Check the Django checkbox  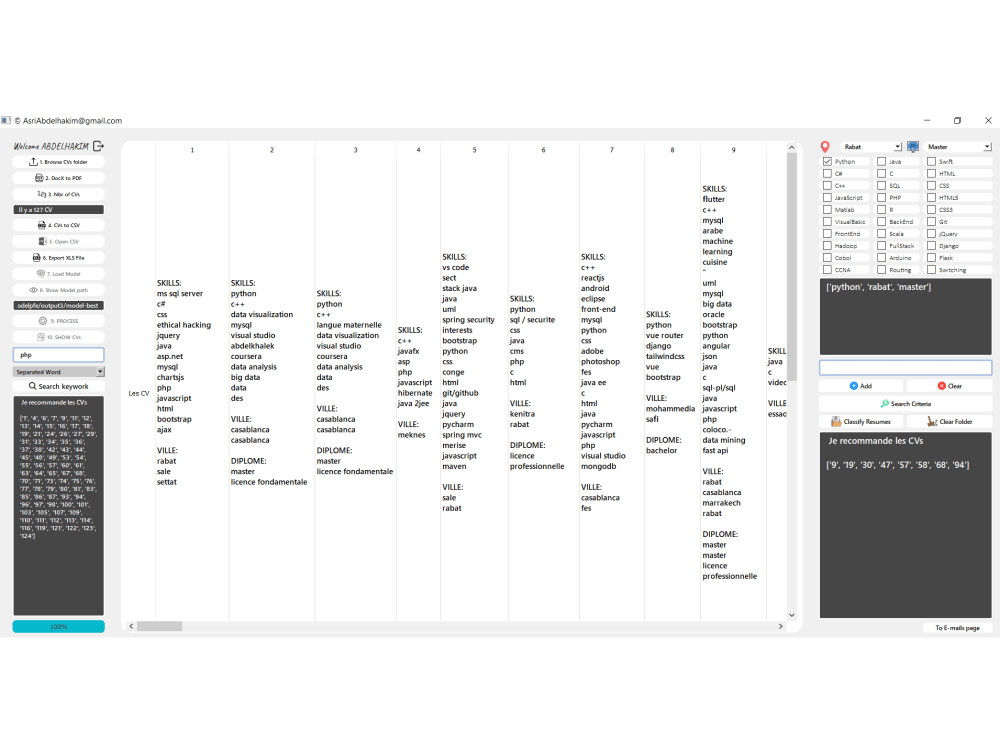tap(931, 246)
